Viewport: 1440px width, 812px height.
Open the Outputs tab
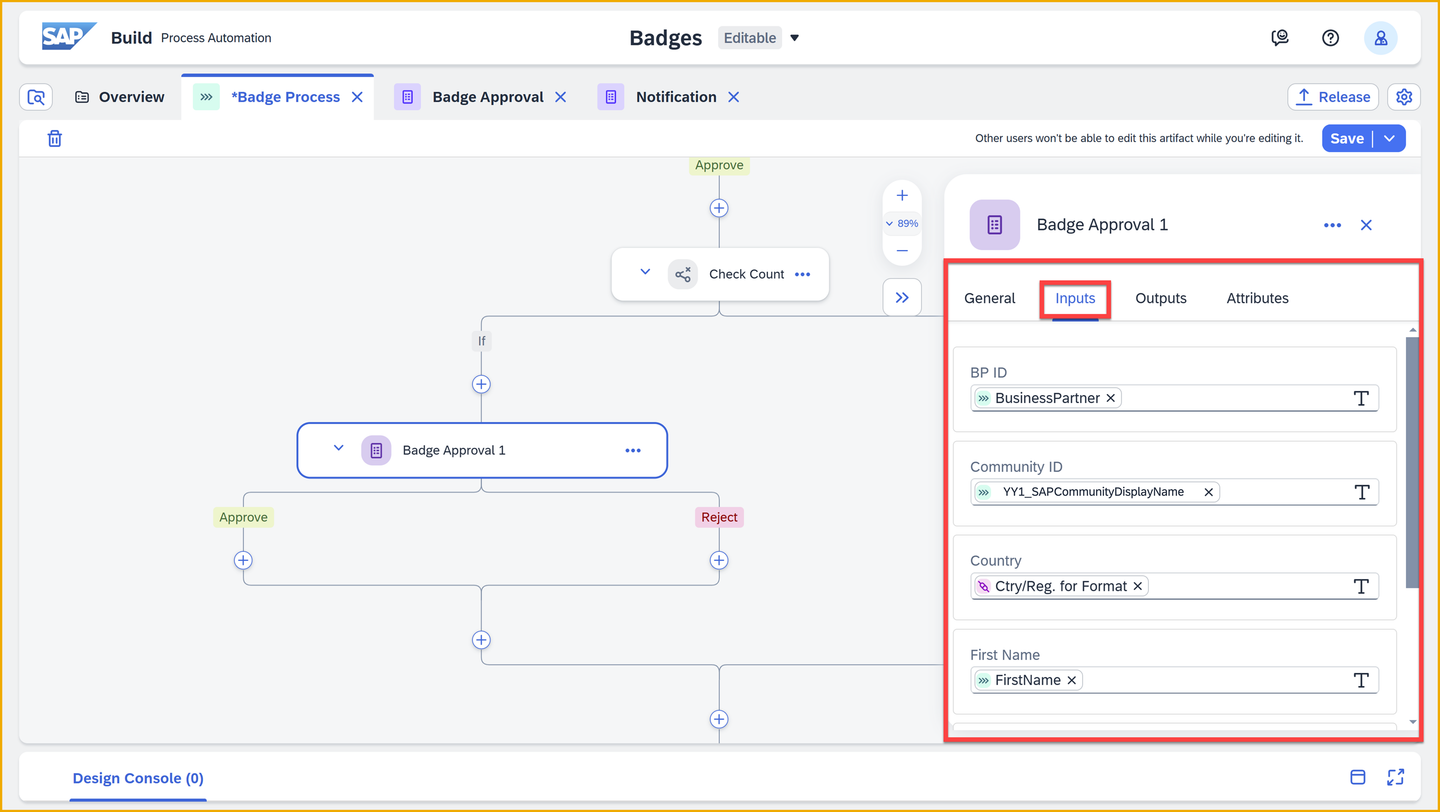click(x=1161, y=298)
